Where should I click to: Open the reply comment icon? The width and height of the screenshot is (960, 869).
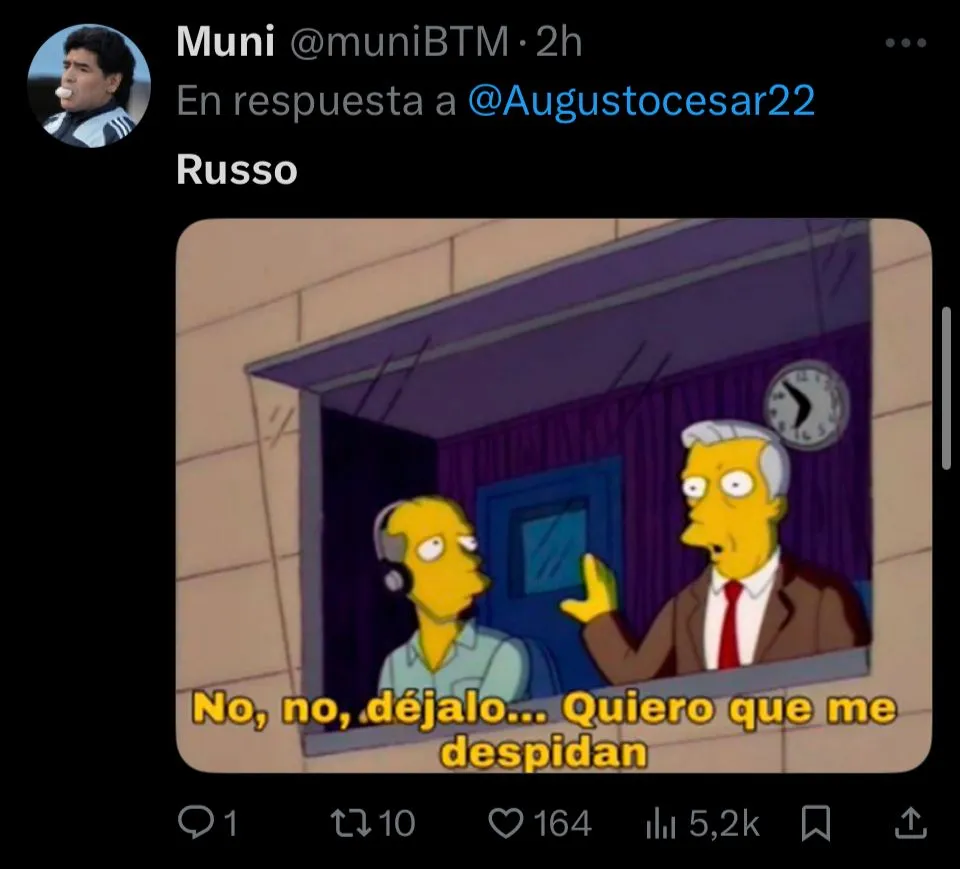(194, 824)
